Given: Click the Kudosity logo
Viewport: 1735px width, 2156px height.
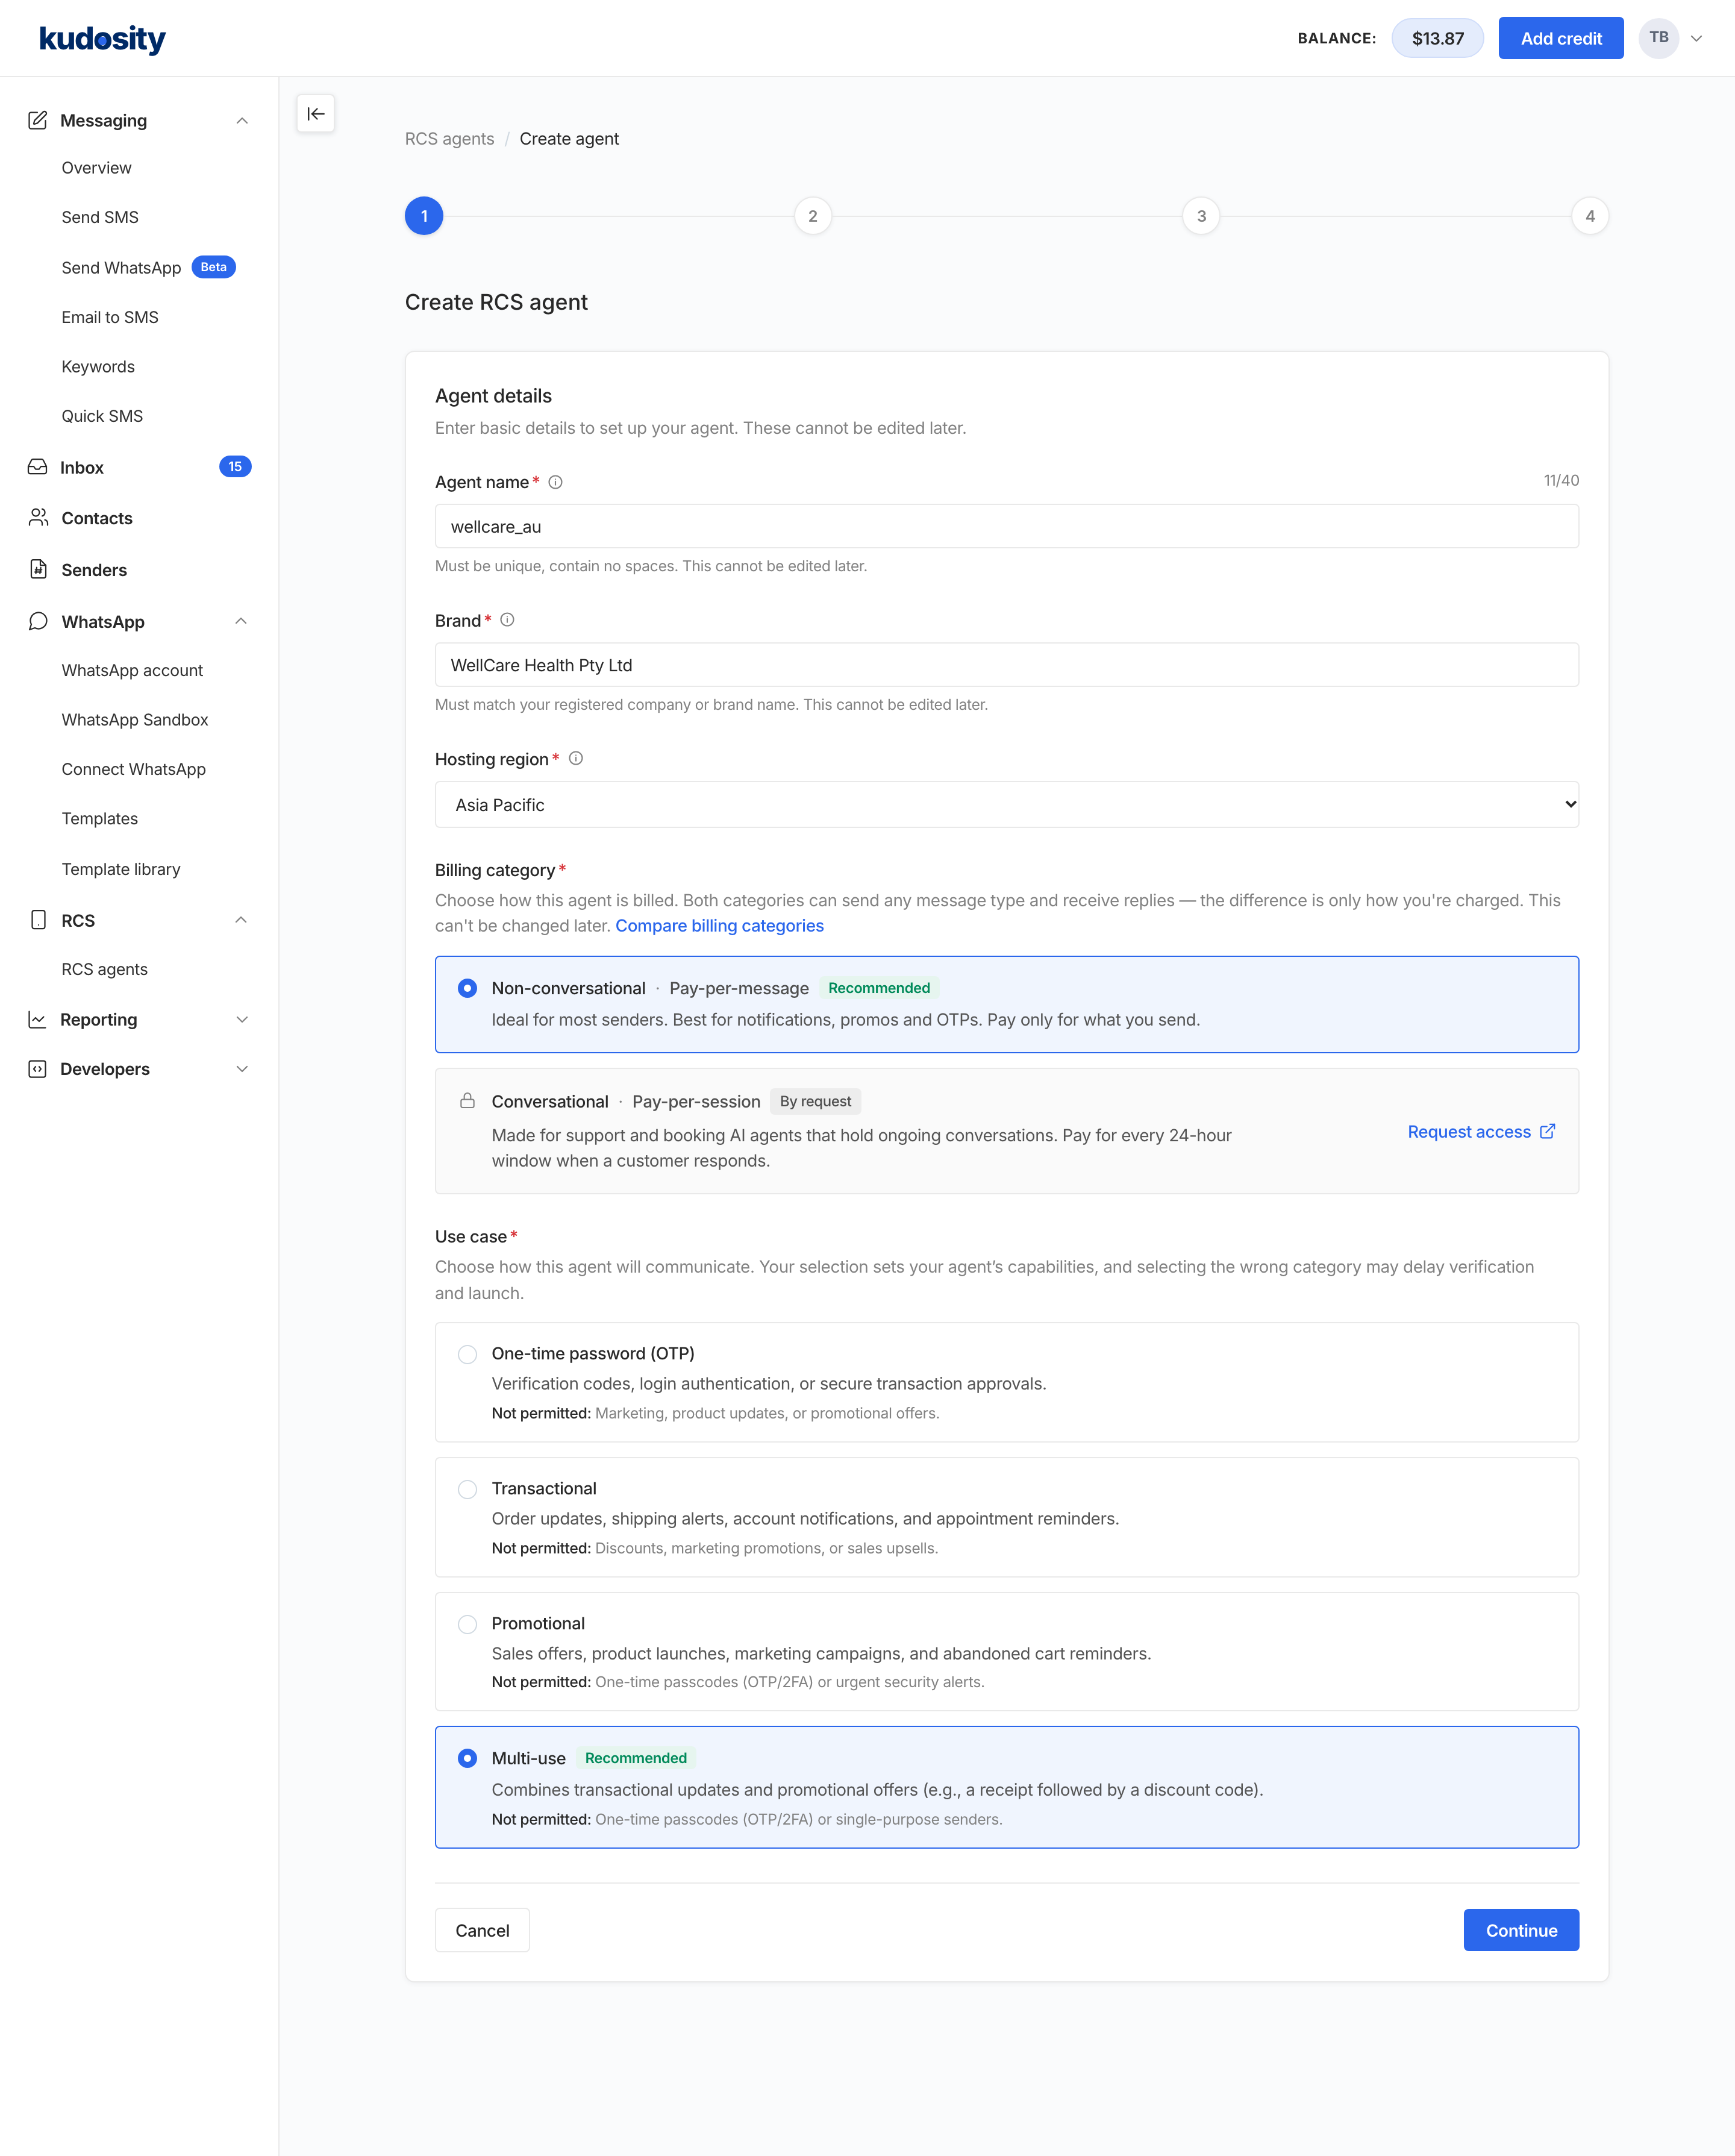Looking at the screenshot, I should (102, 39).
